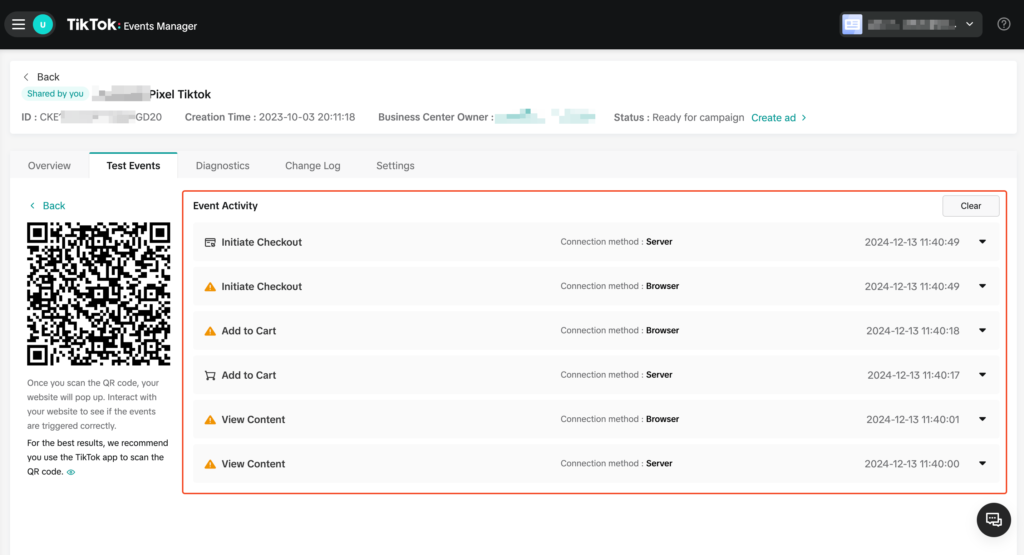The width and height of the screenshot is (1024, 555).
Task: Go to the Settings tab
Action: tap(395, 165)
